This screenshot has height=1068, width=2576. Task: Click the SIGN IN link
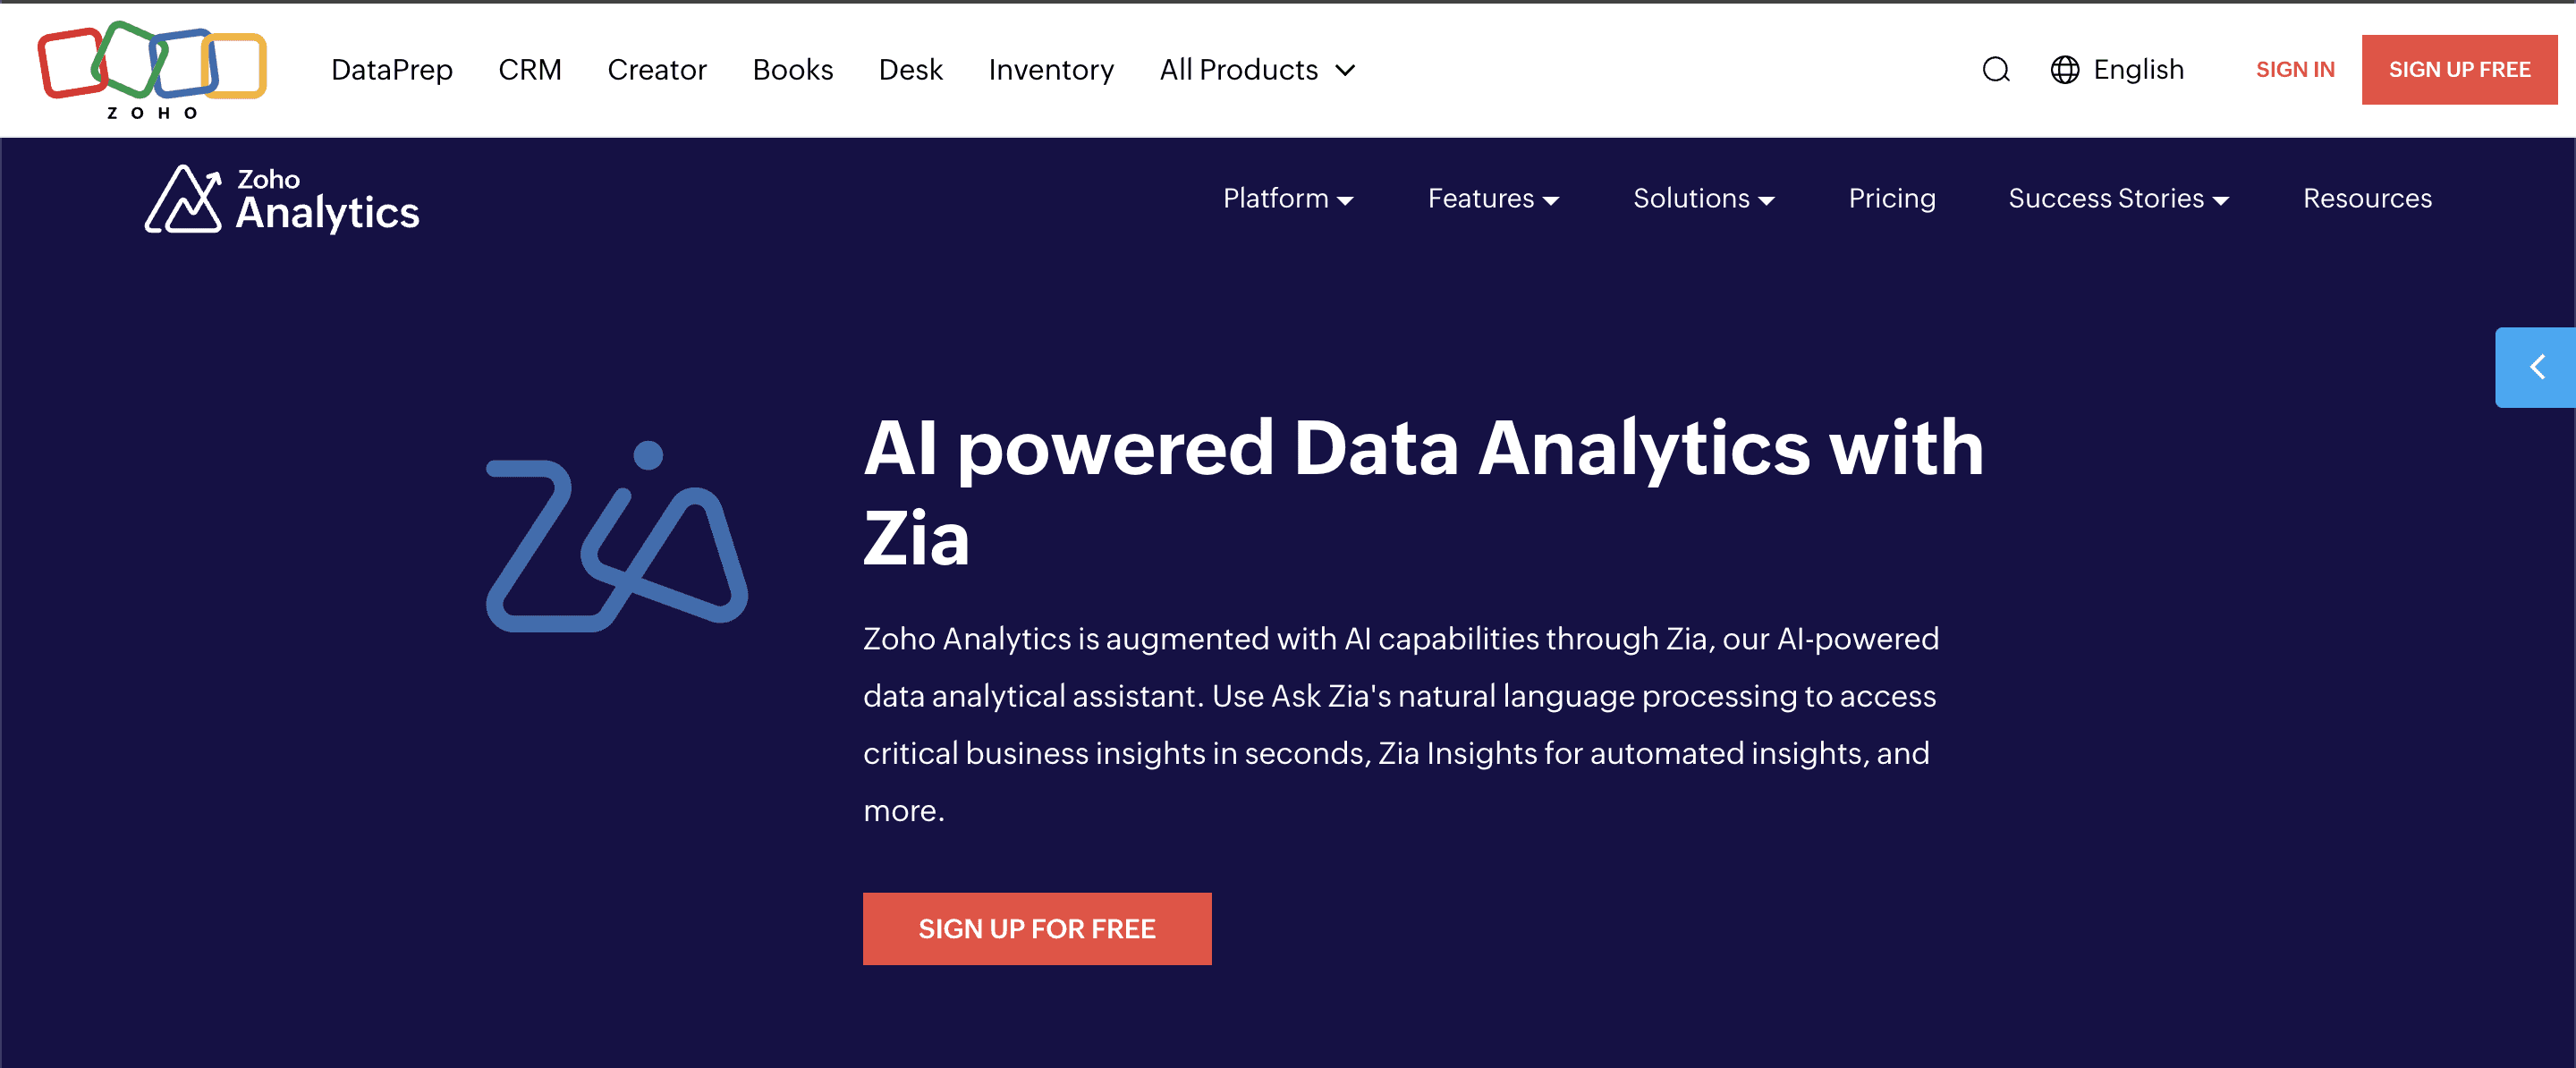[2295, 69]
